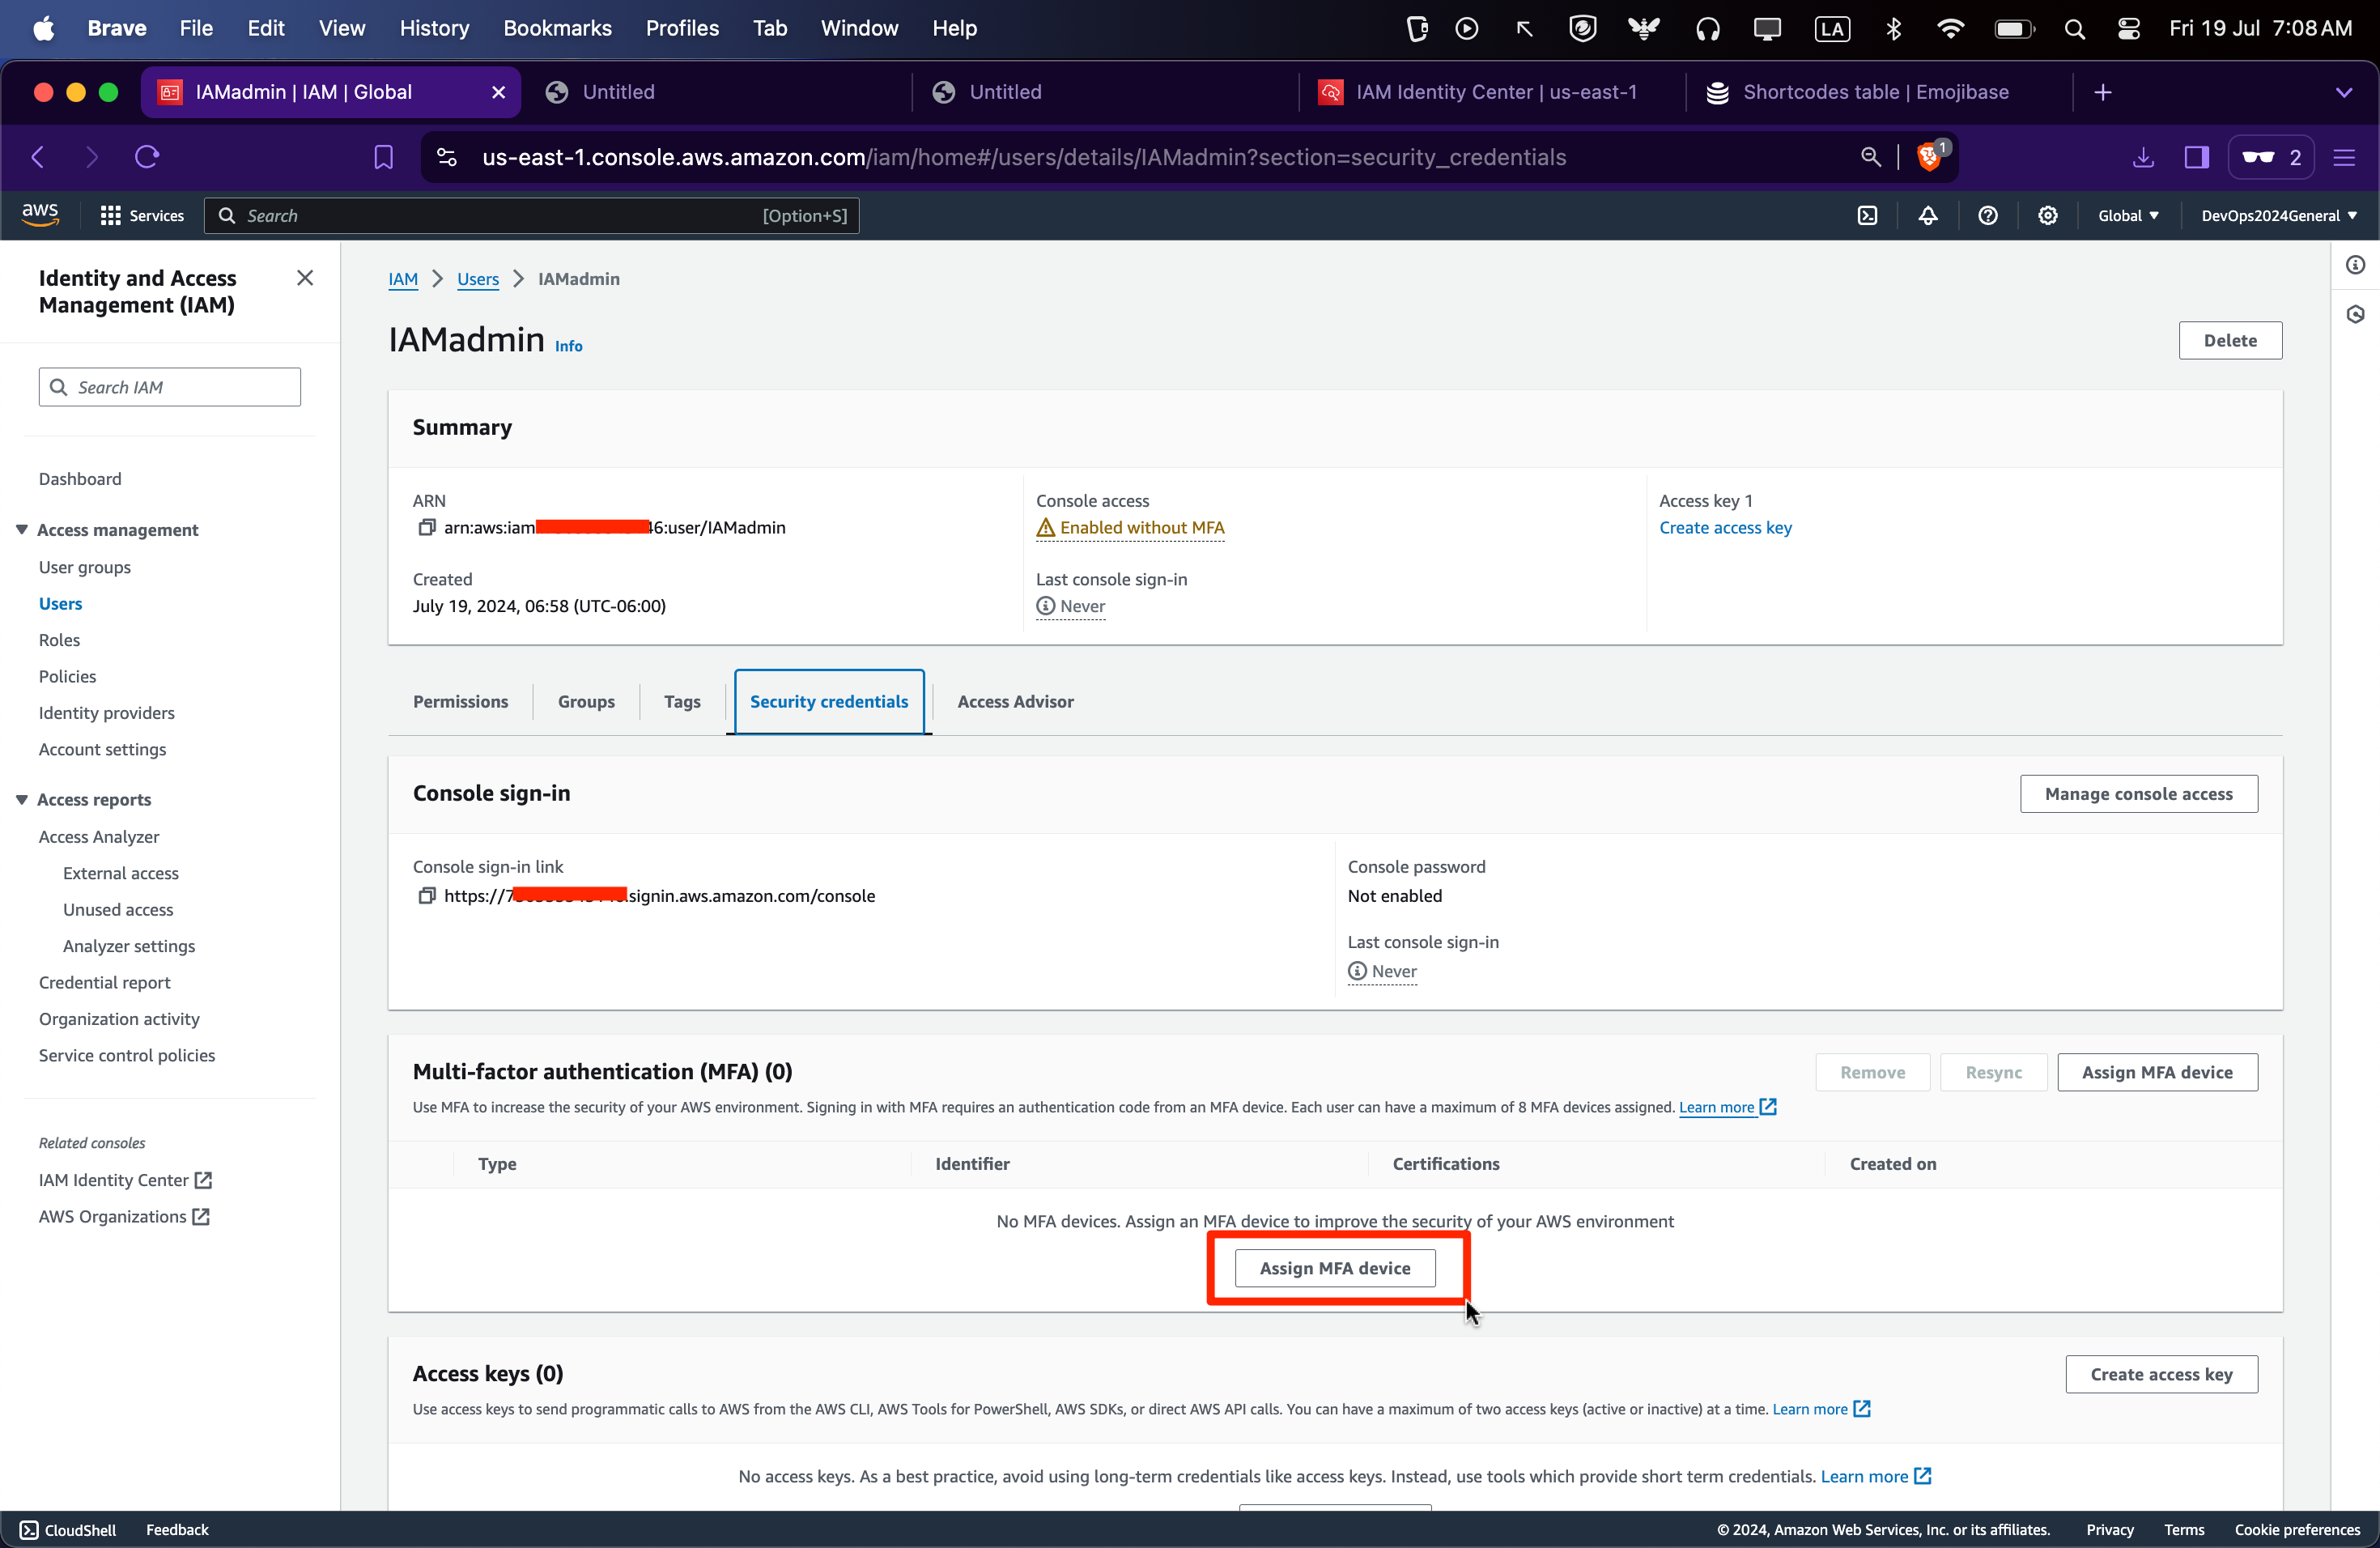Click Brave Shields lion icon
The height and width of the screenshot is (1548, 2380).
coord(1928,157)
